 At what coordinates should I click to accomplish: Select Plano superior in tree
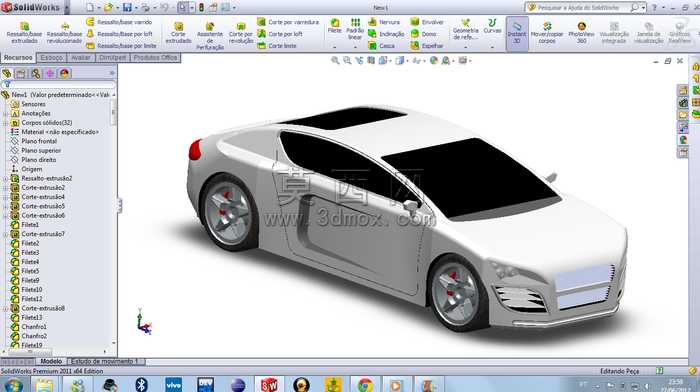pyautogui.click(x=41, y=150)
